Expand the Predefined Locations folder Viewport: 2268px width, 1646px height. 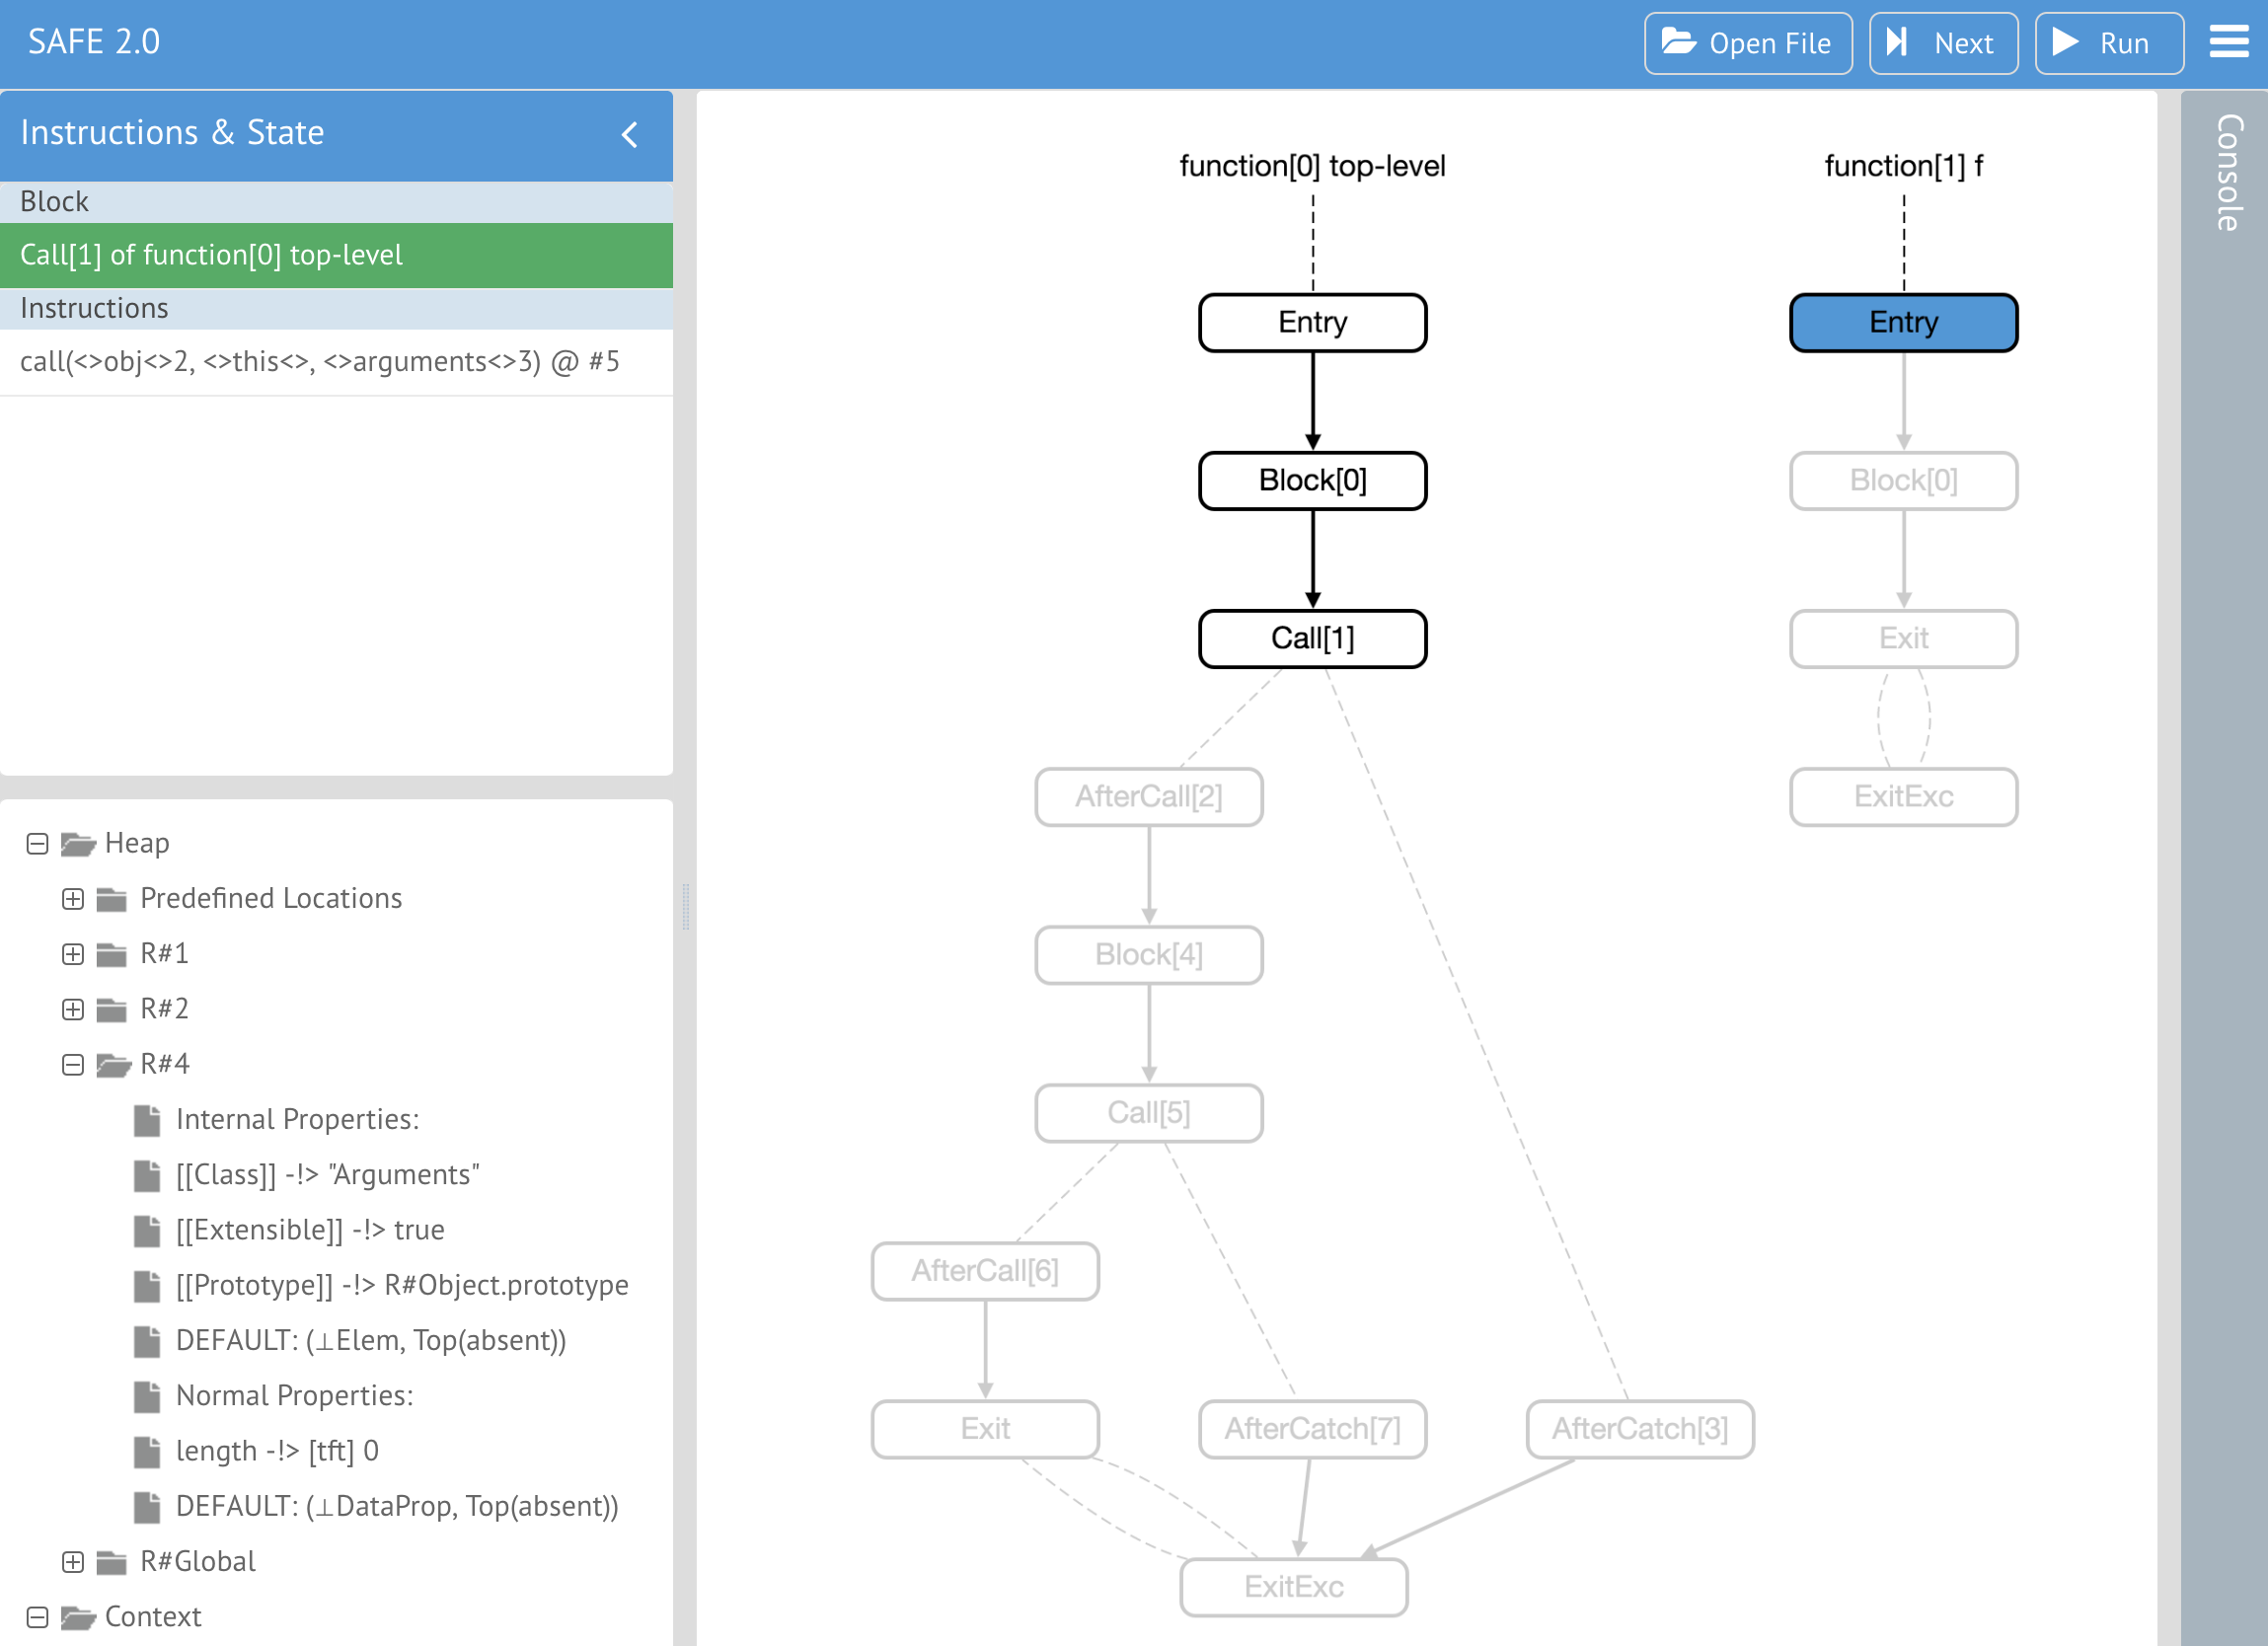click(70, 898)
